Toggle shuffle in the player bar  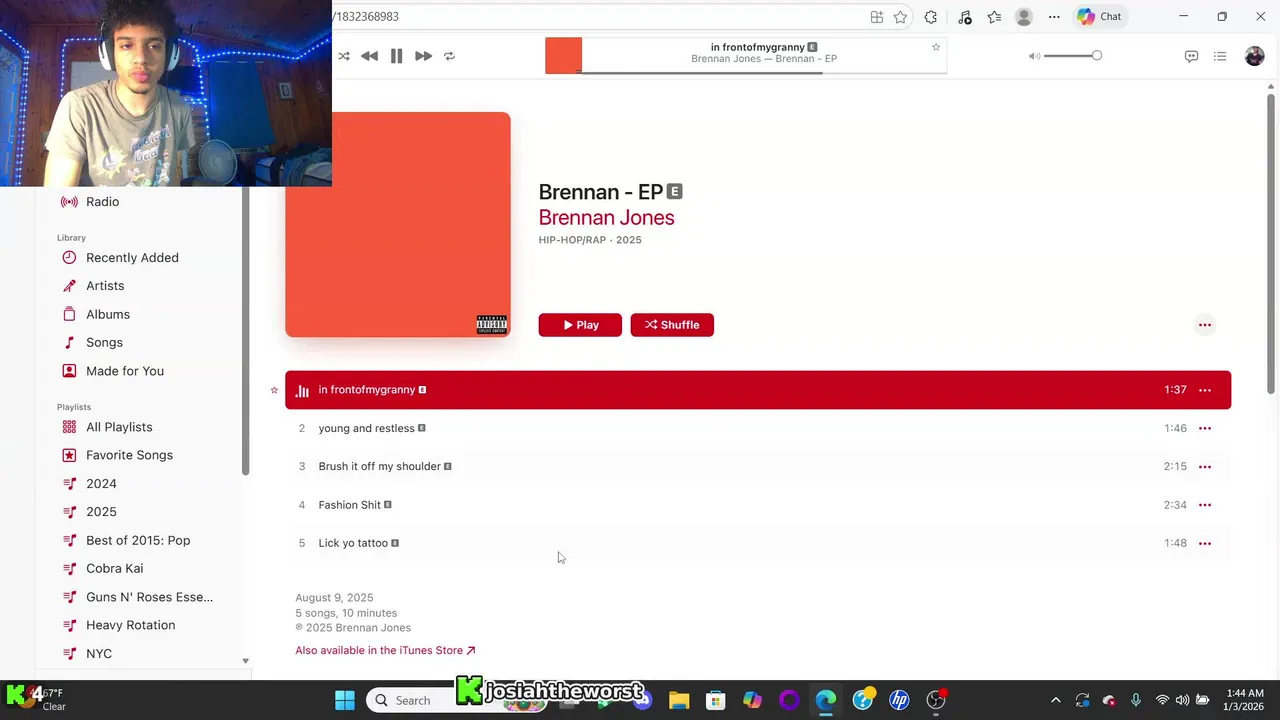(x=344, y=56)
